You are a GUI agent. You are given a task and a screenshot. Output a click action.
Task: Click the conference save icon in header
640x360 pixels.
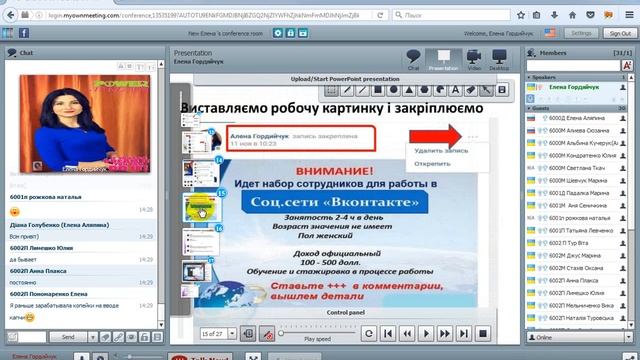[x=302, y=33]
